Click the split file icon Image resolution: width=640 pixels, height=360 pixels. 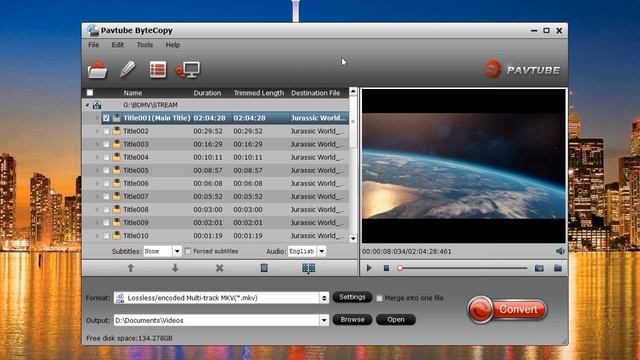click(309, 268)
